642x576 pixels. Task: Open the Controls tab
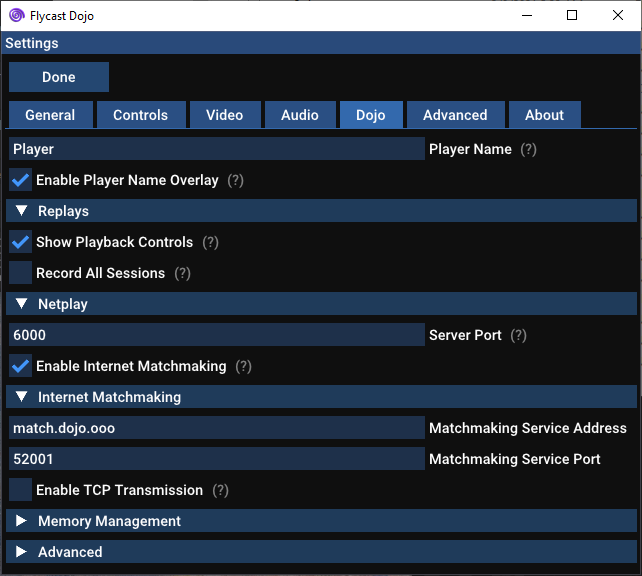tap(141, 115)
